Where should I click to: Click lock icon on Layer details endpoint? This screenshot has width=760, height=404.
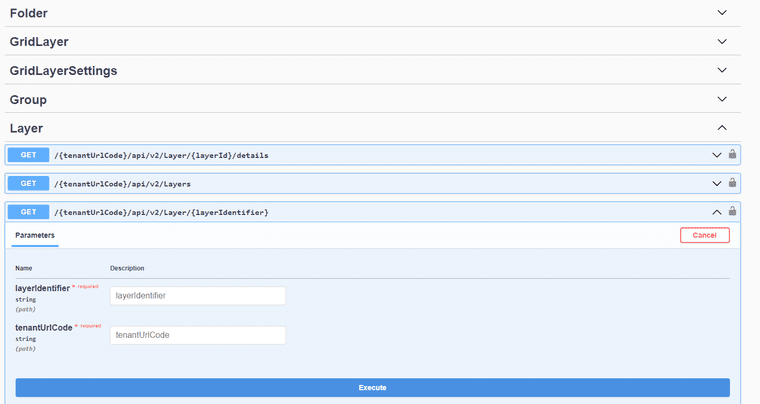[732, 154]
